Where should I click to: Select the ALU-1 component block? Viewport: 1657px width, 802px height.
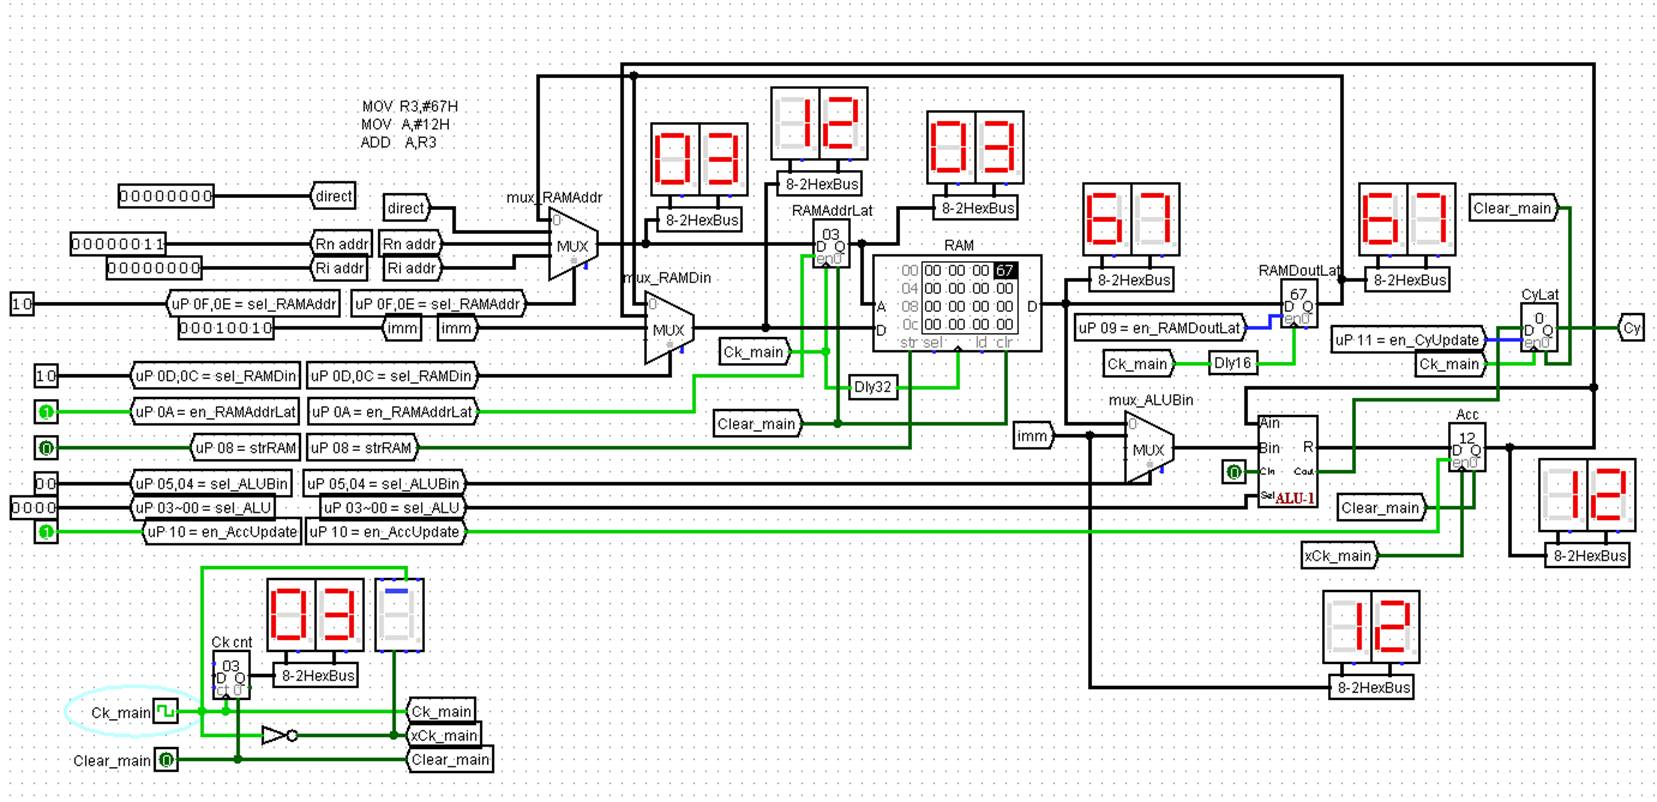pos(1288,460)
